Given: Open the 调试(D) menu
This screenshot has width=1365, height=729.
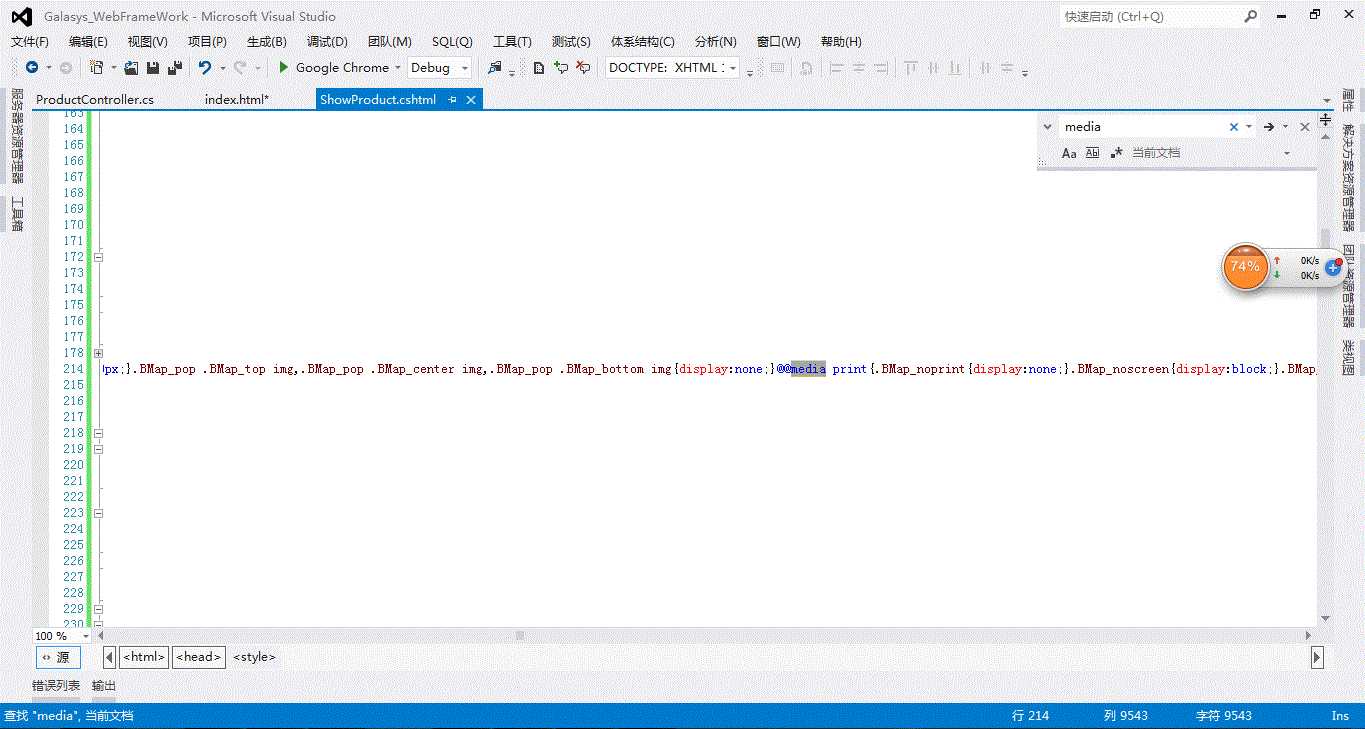Looking at the screenshot, I should pos(327,42).
